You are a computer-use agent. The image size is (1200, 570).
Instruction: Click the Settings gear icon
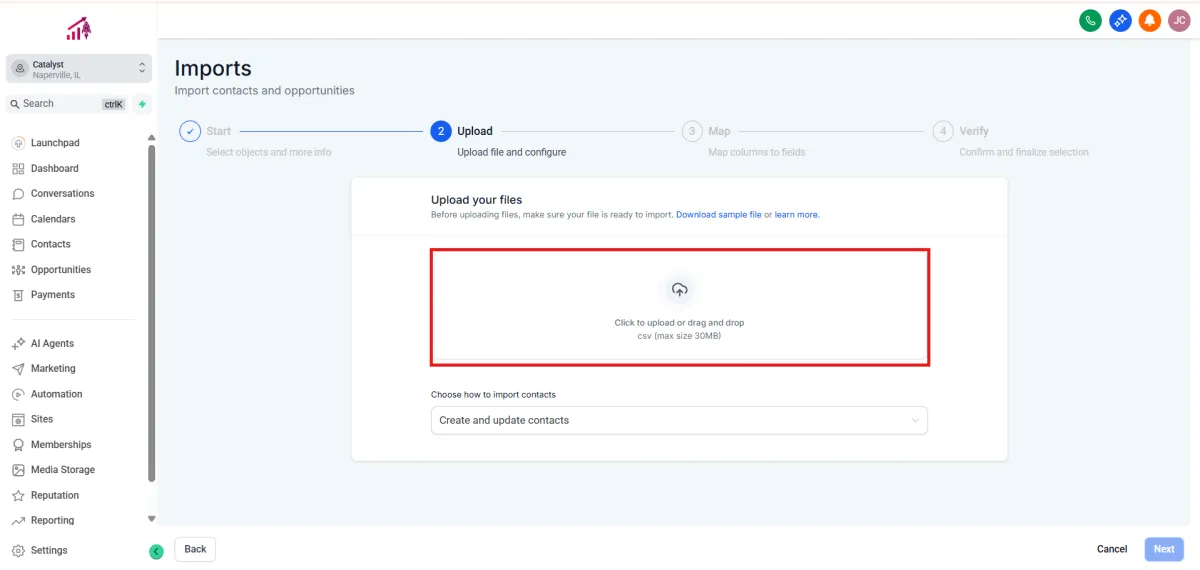18,550
